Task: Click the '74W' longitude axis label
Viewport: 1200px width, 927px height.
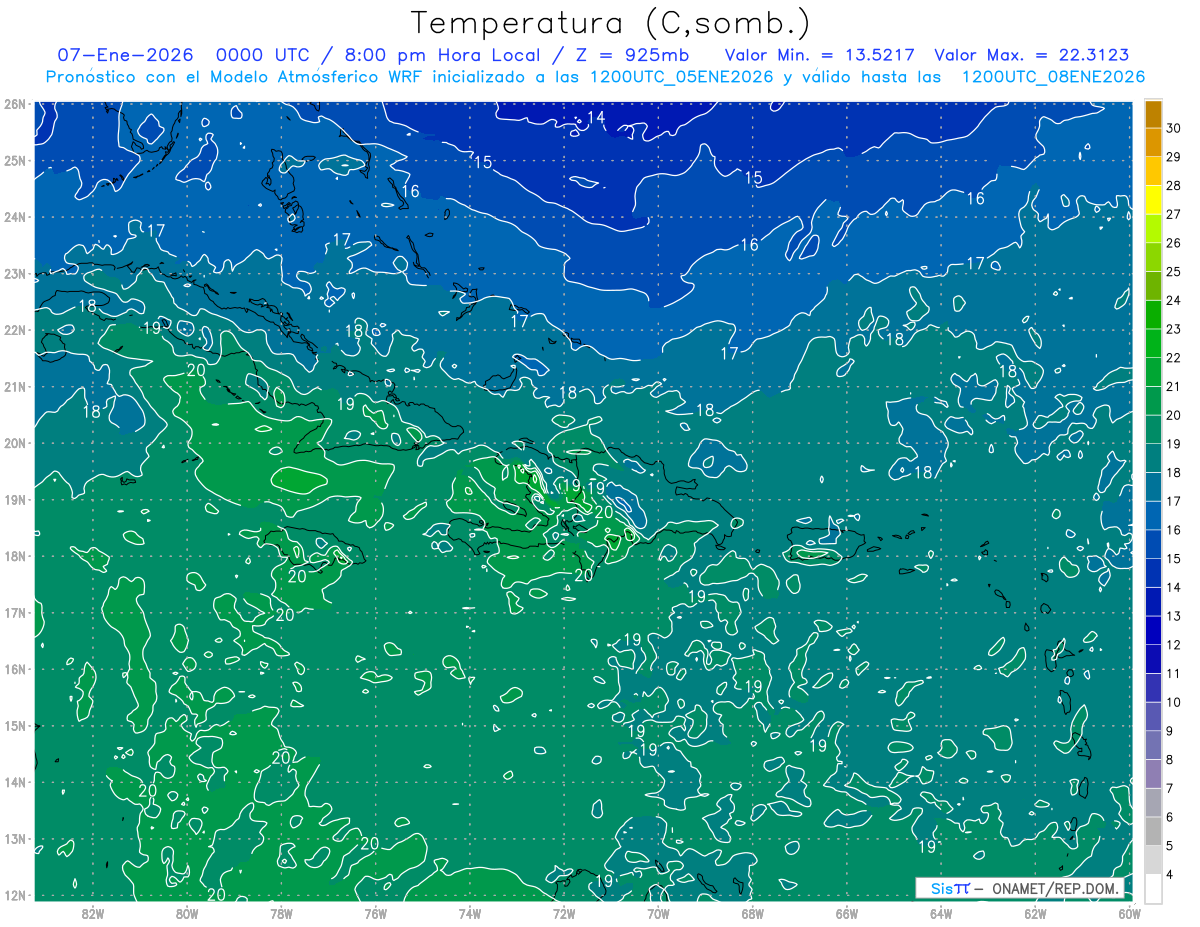Action: [x=470, y=913]
